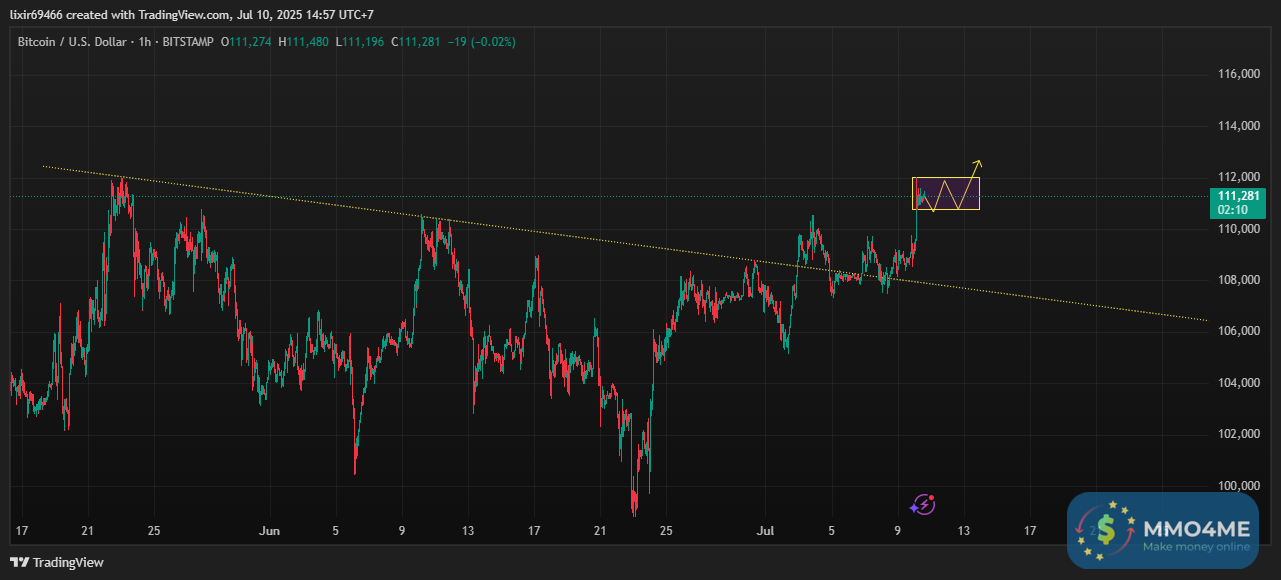Click the yellow rectangle consolidation zone
This screenshot has width=1281, height=580.
point(945,193)
